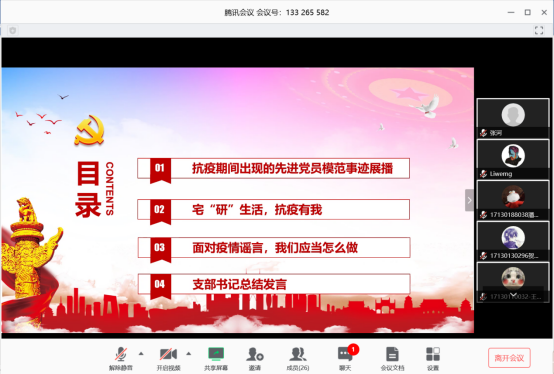Maximize the Tencent Meeting window
554x374 pixels.
tap(528, 12)
